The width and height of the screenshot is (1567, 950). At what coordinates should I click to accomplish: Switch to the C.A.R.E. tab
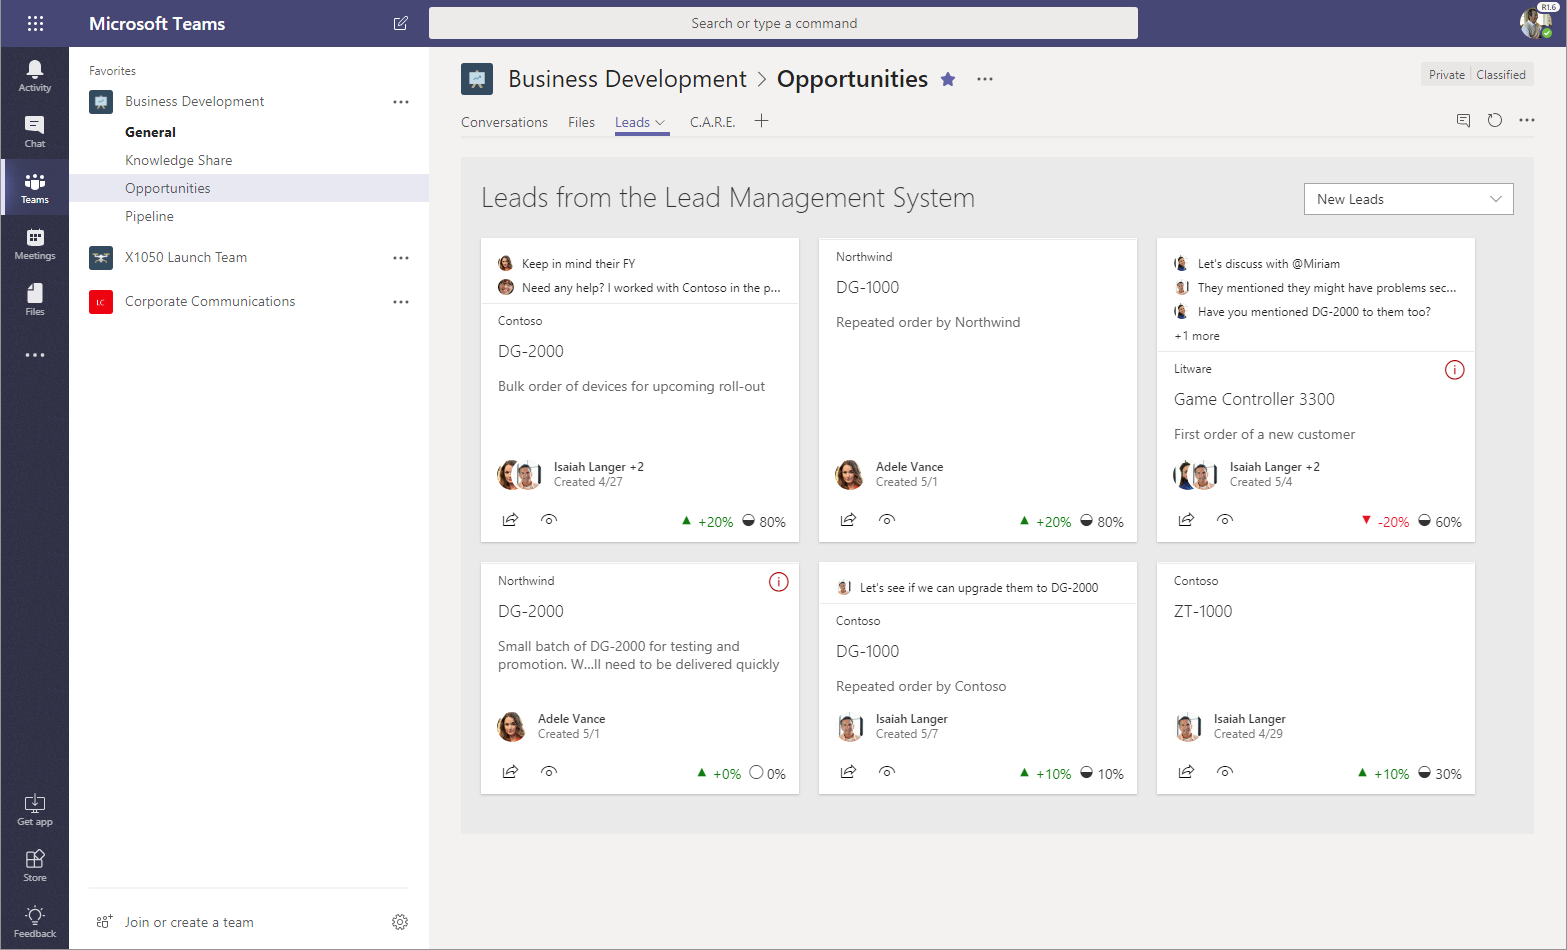point(712,122)
